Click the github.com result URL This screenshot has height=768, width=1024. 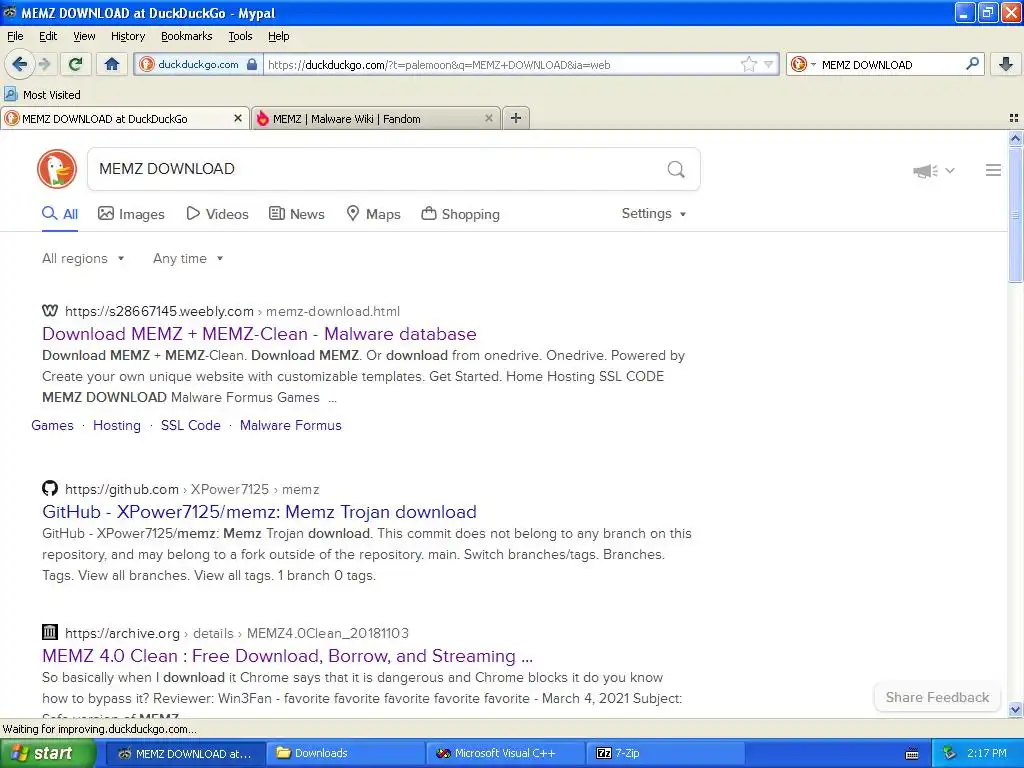click(x=192, y=489)
